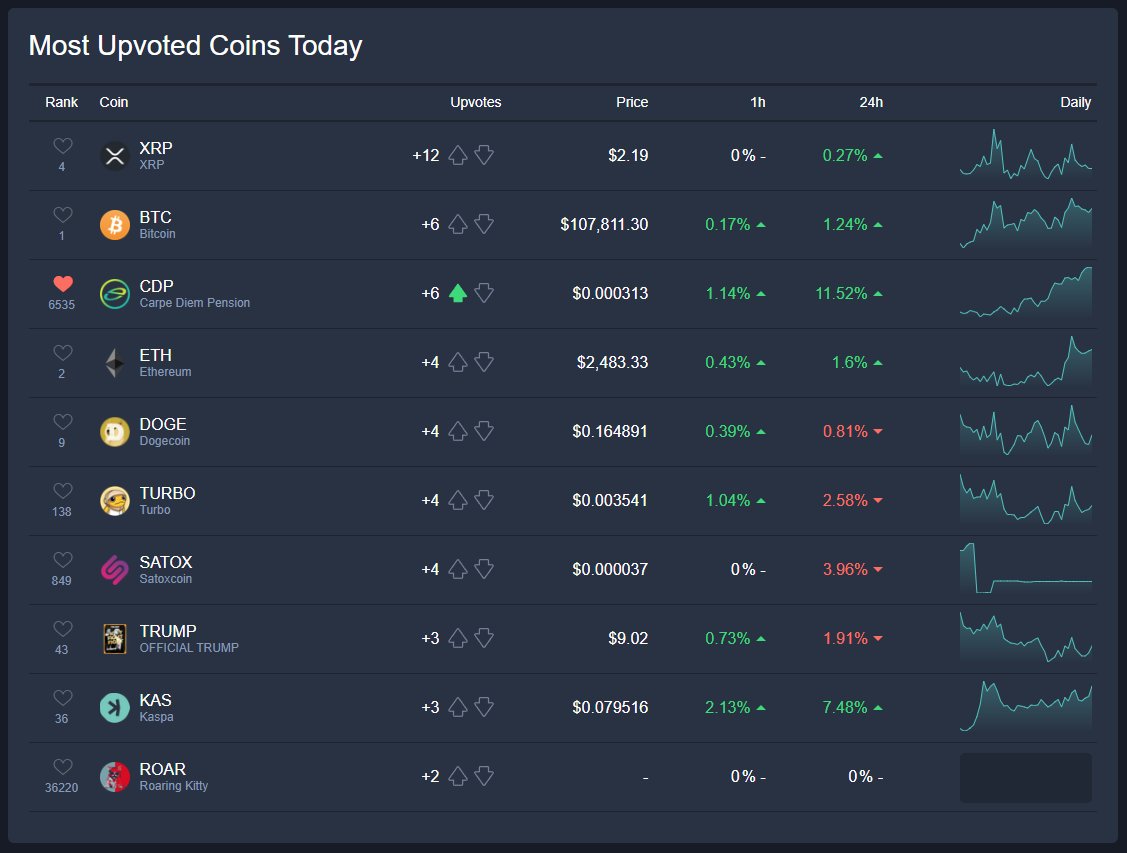Click the Kaspa teal logo

[115, 708]
